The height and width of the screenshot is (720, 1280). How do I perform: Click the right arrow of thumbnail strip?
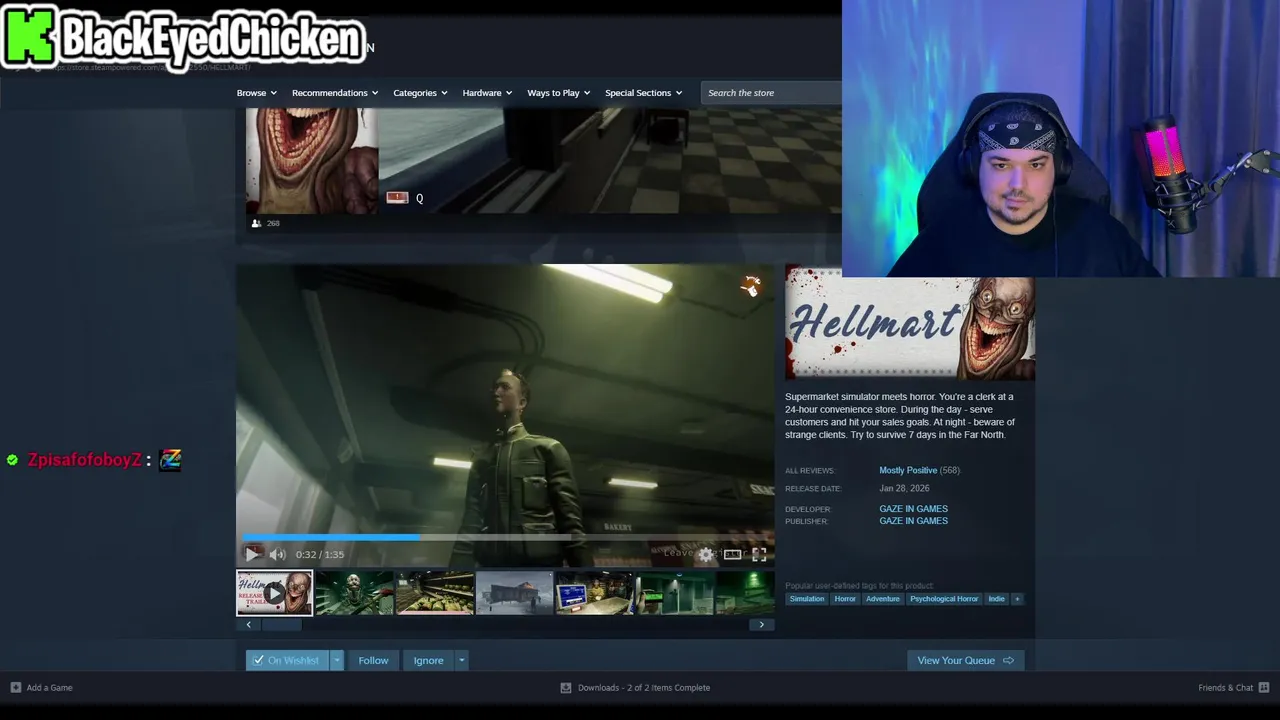pyautogui.click(x=762, y=625)
